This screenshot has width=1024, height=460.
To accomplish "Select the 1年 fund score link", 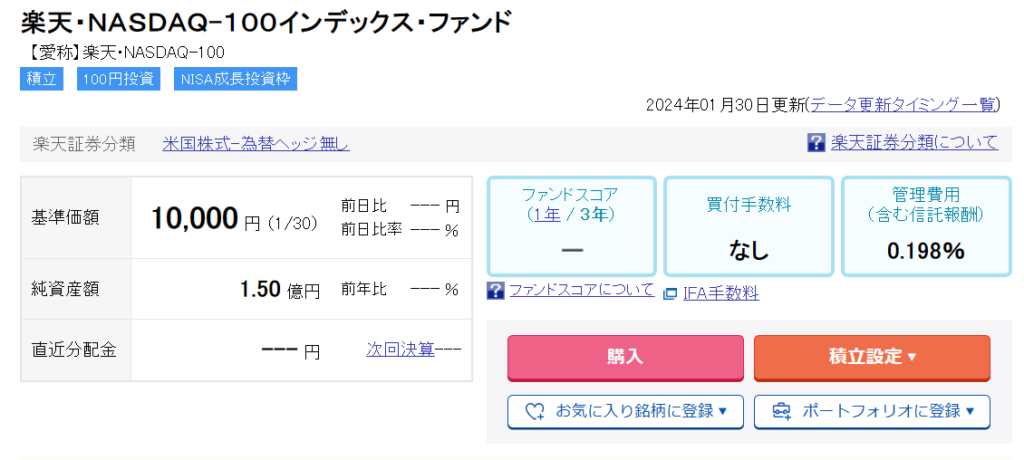I will pyautogui.click(x=546, y=214).
